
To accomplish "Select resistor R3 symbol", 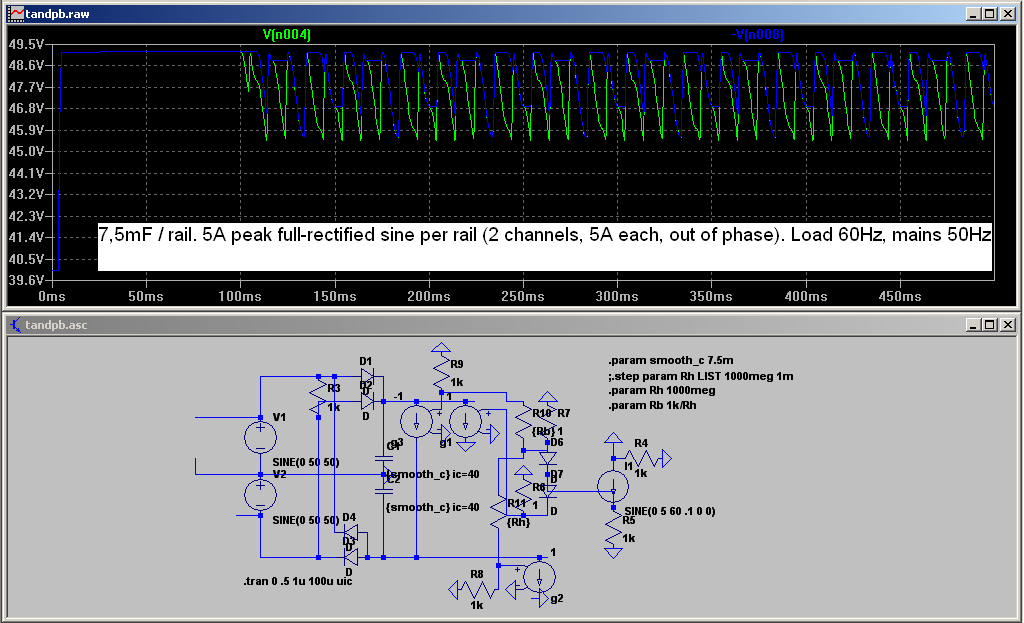I will click(318, 396).
